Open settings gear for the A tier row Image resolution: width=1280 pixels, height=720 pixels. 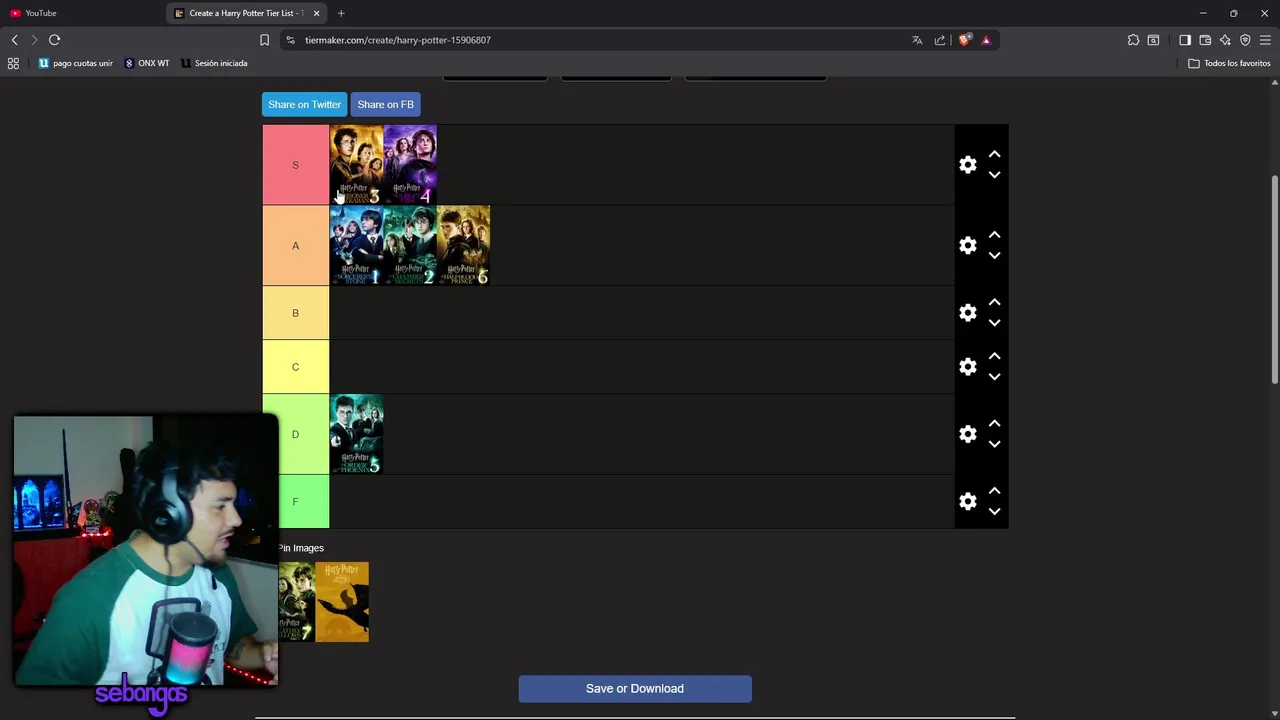(967, 245)
